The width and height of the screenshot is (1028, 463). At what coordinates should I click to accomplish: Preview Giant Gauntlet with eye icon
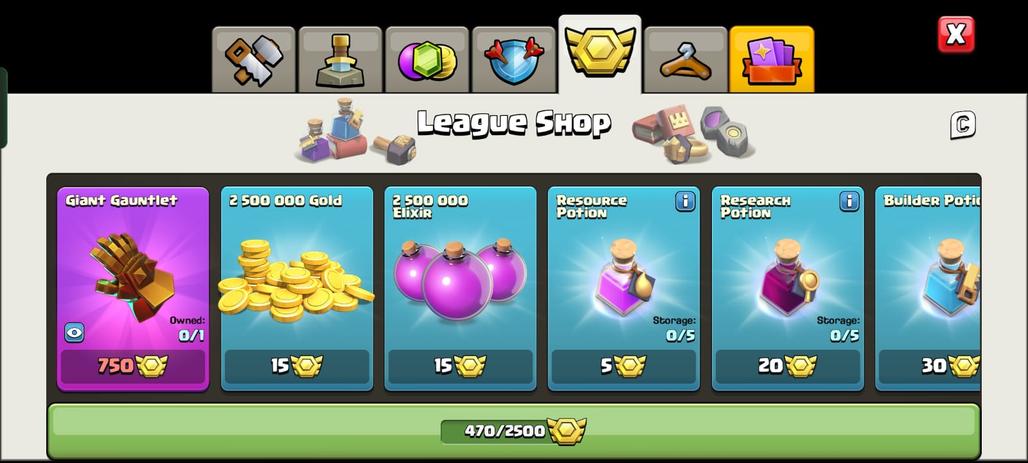(74, 332)
